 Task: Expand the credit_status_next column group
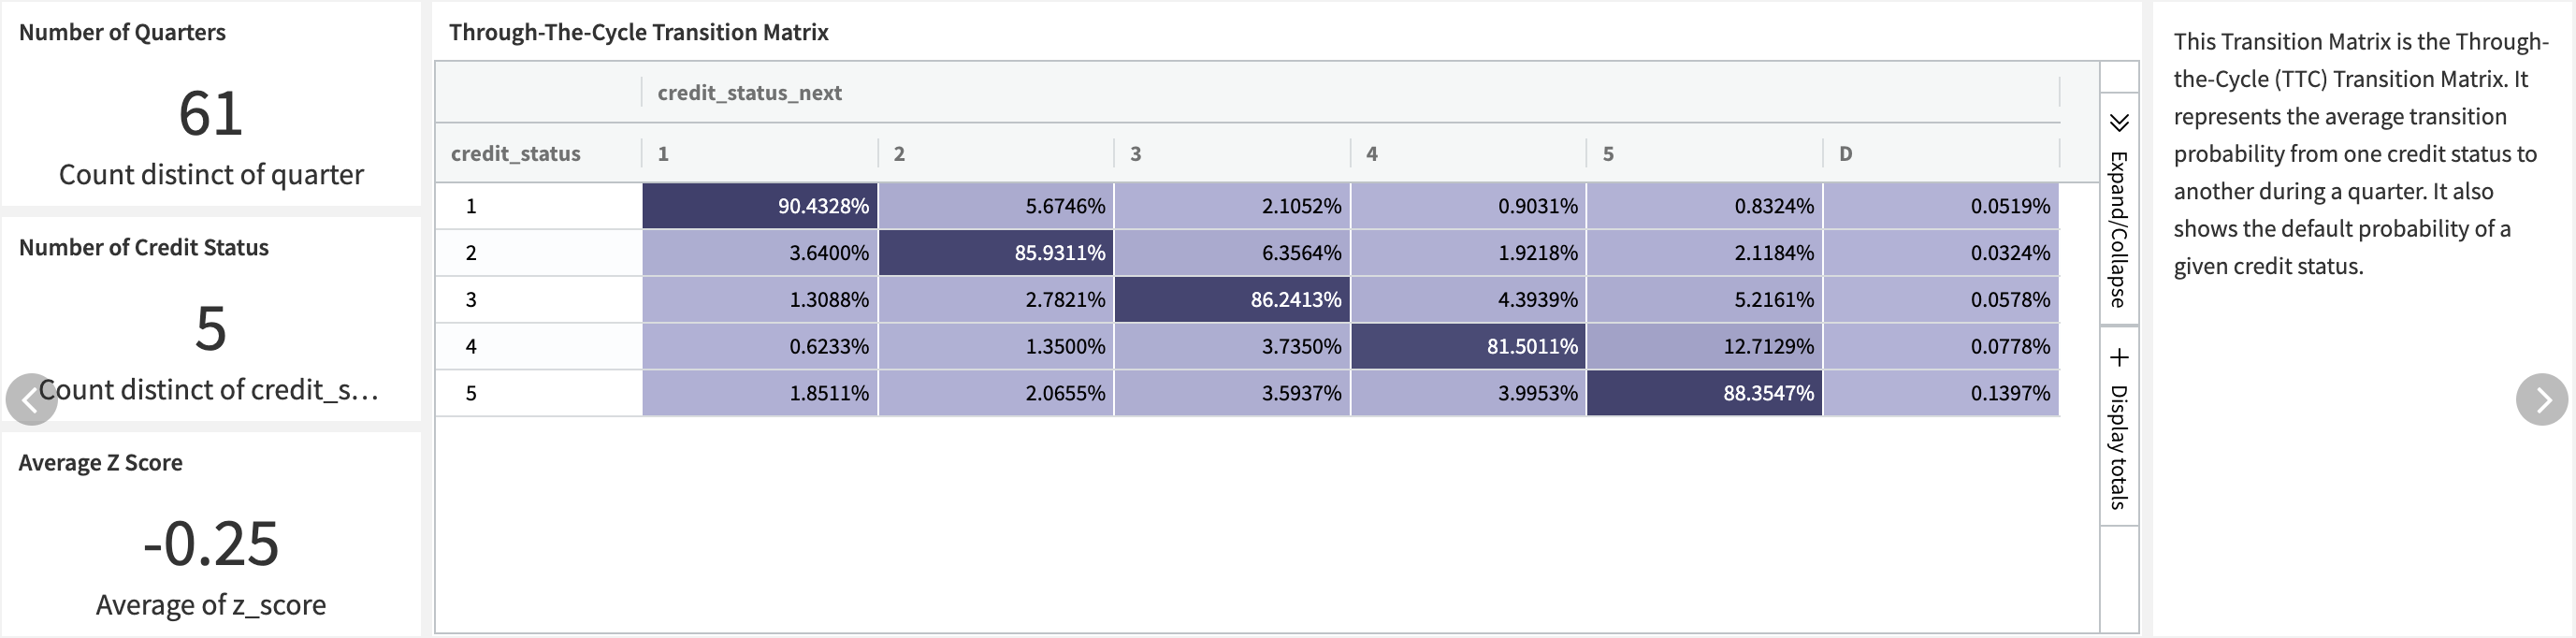pyautogui.click(x=748, y=92)
